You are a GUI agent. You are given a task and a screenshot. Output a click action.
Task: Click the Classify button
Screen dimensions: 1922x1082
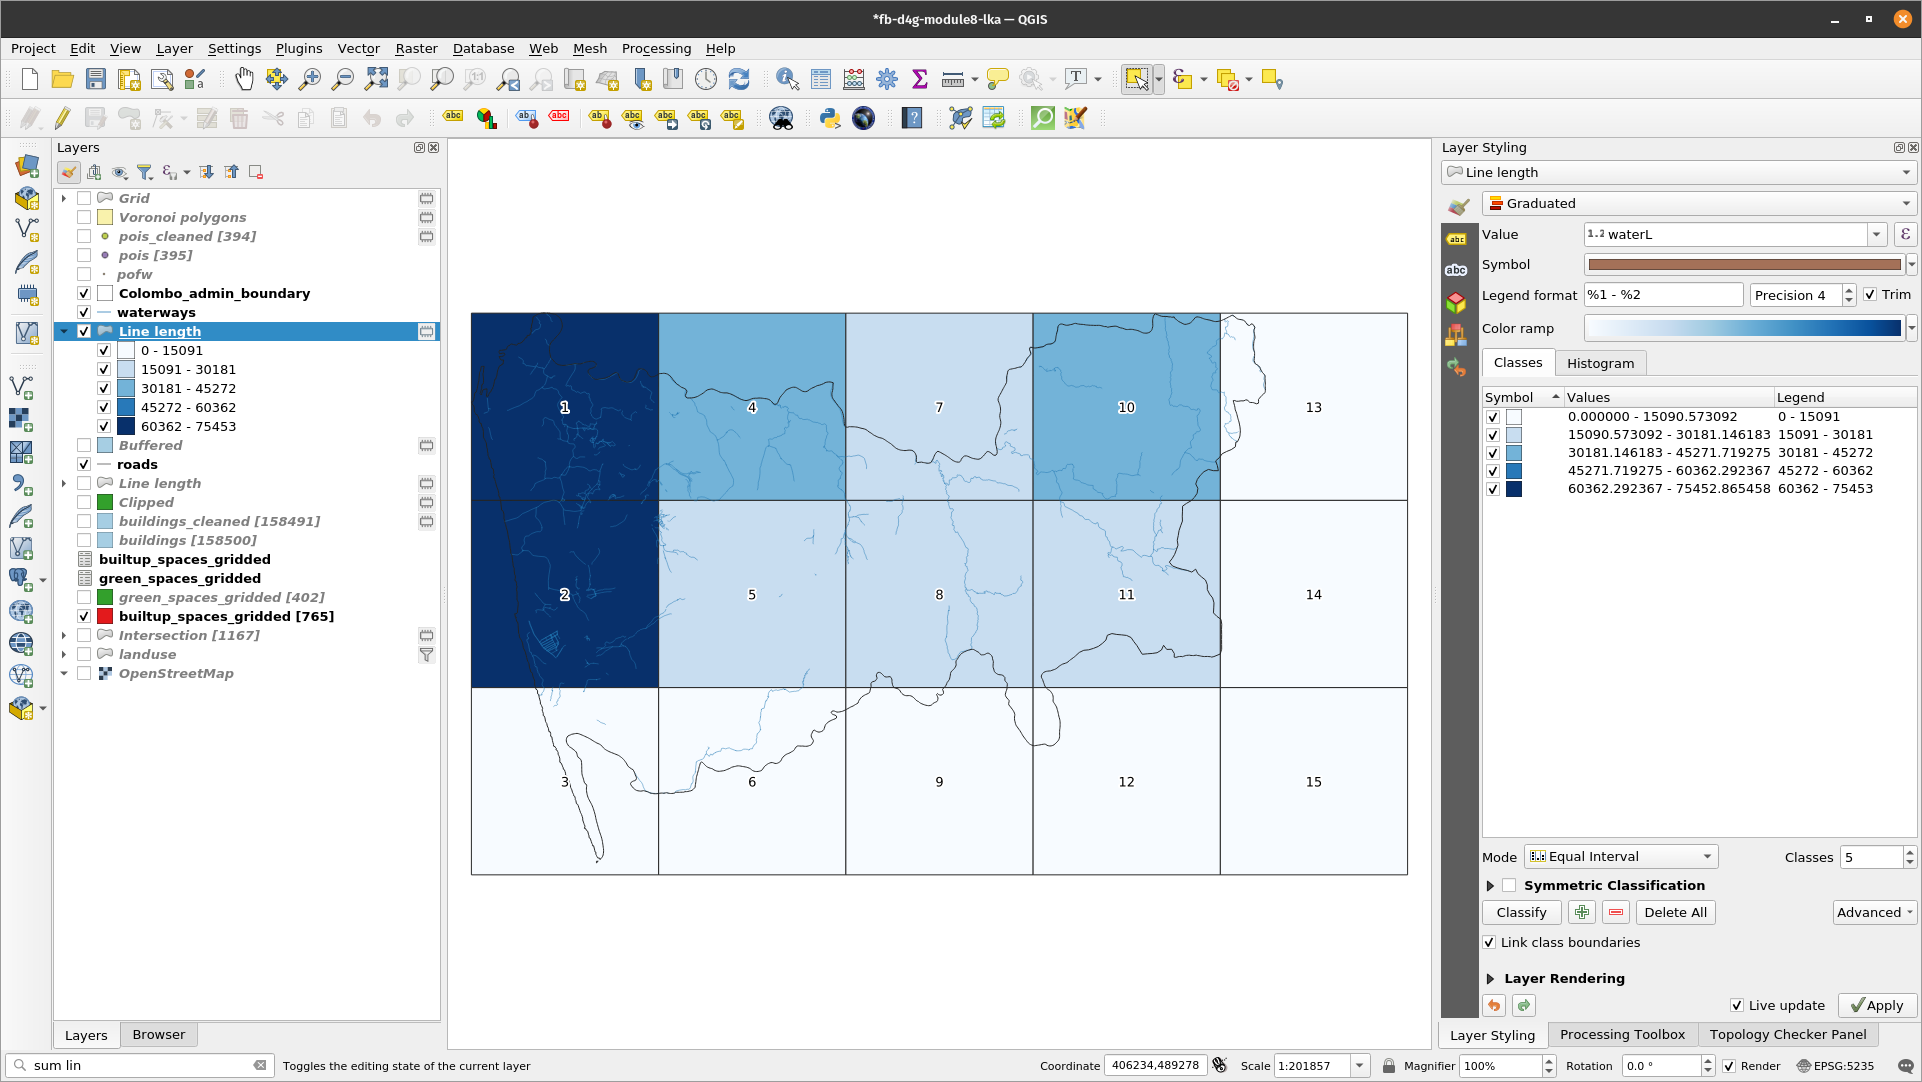pyautogui.click(x=1521, y=913)
